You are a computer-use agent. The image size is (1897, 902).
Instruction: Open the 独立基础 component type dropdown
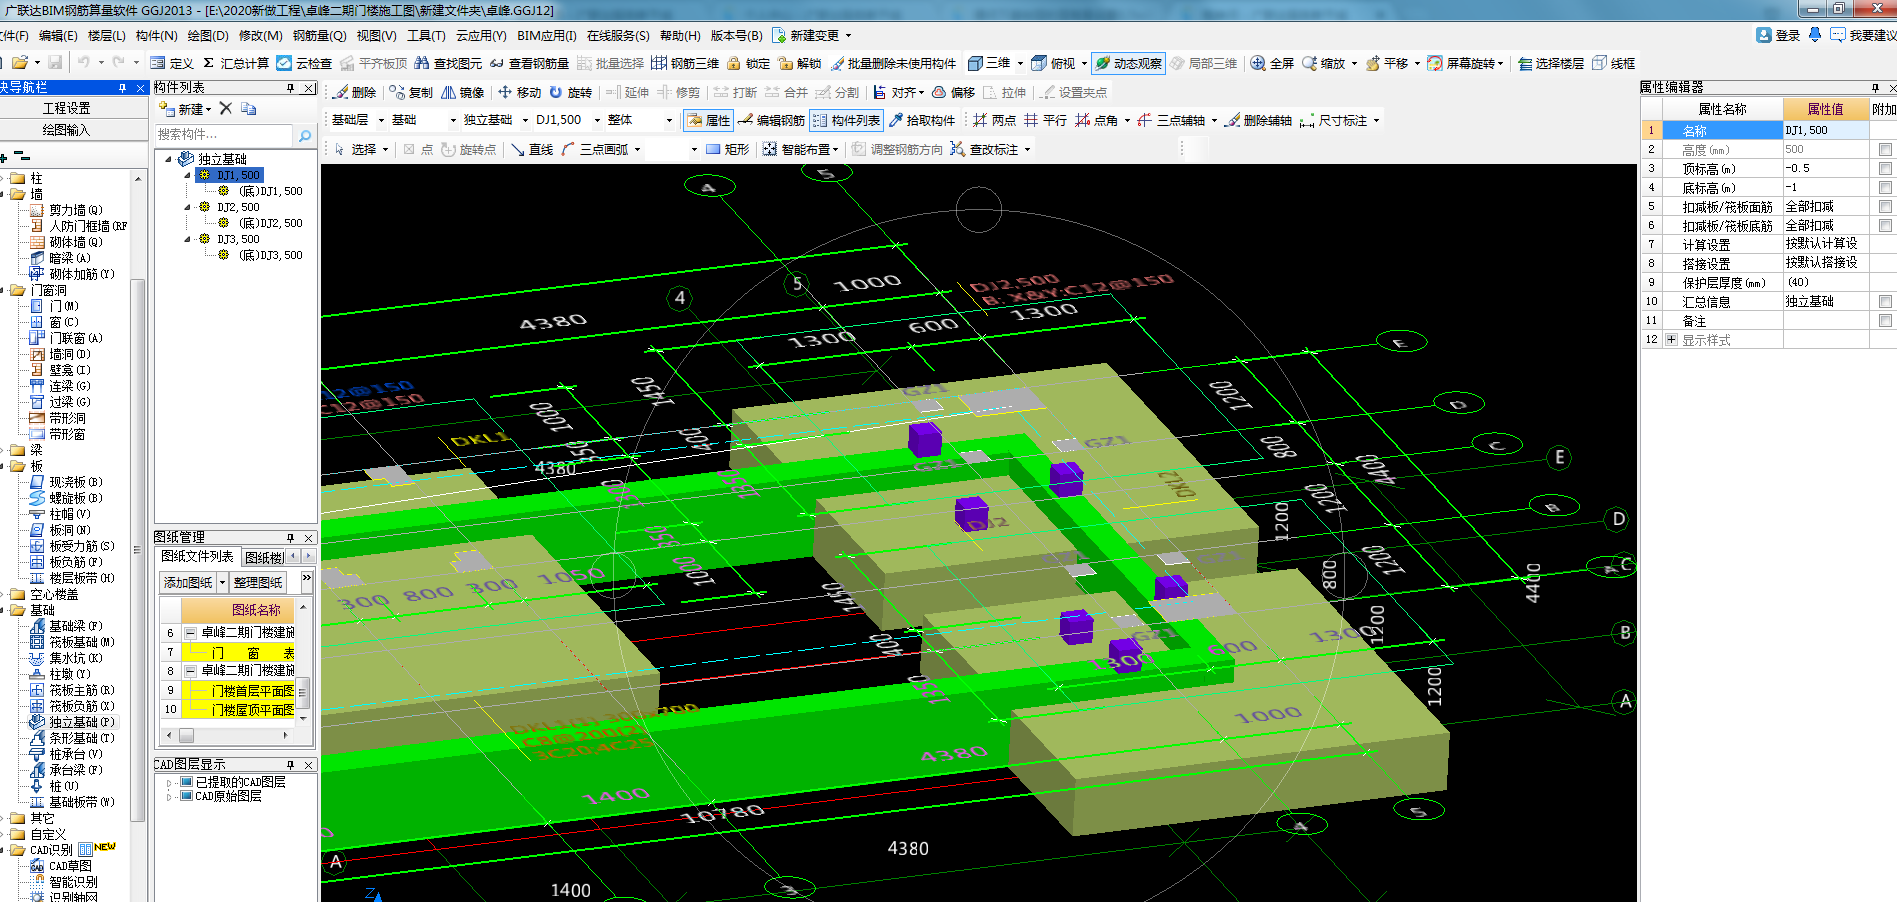click(525, 120)
